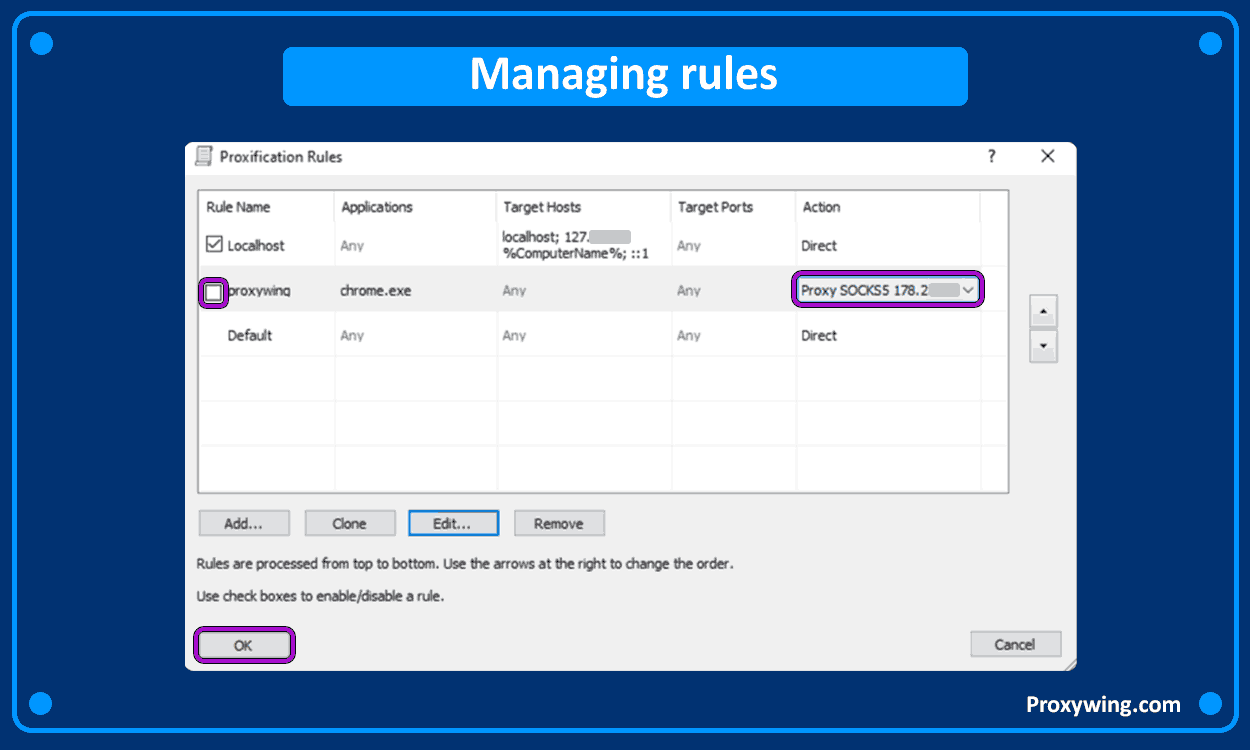Click the Clone button
Screen dimensions: 1250x750
[x=349, y=523]
